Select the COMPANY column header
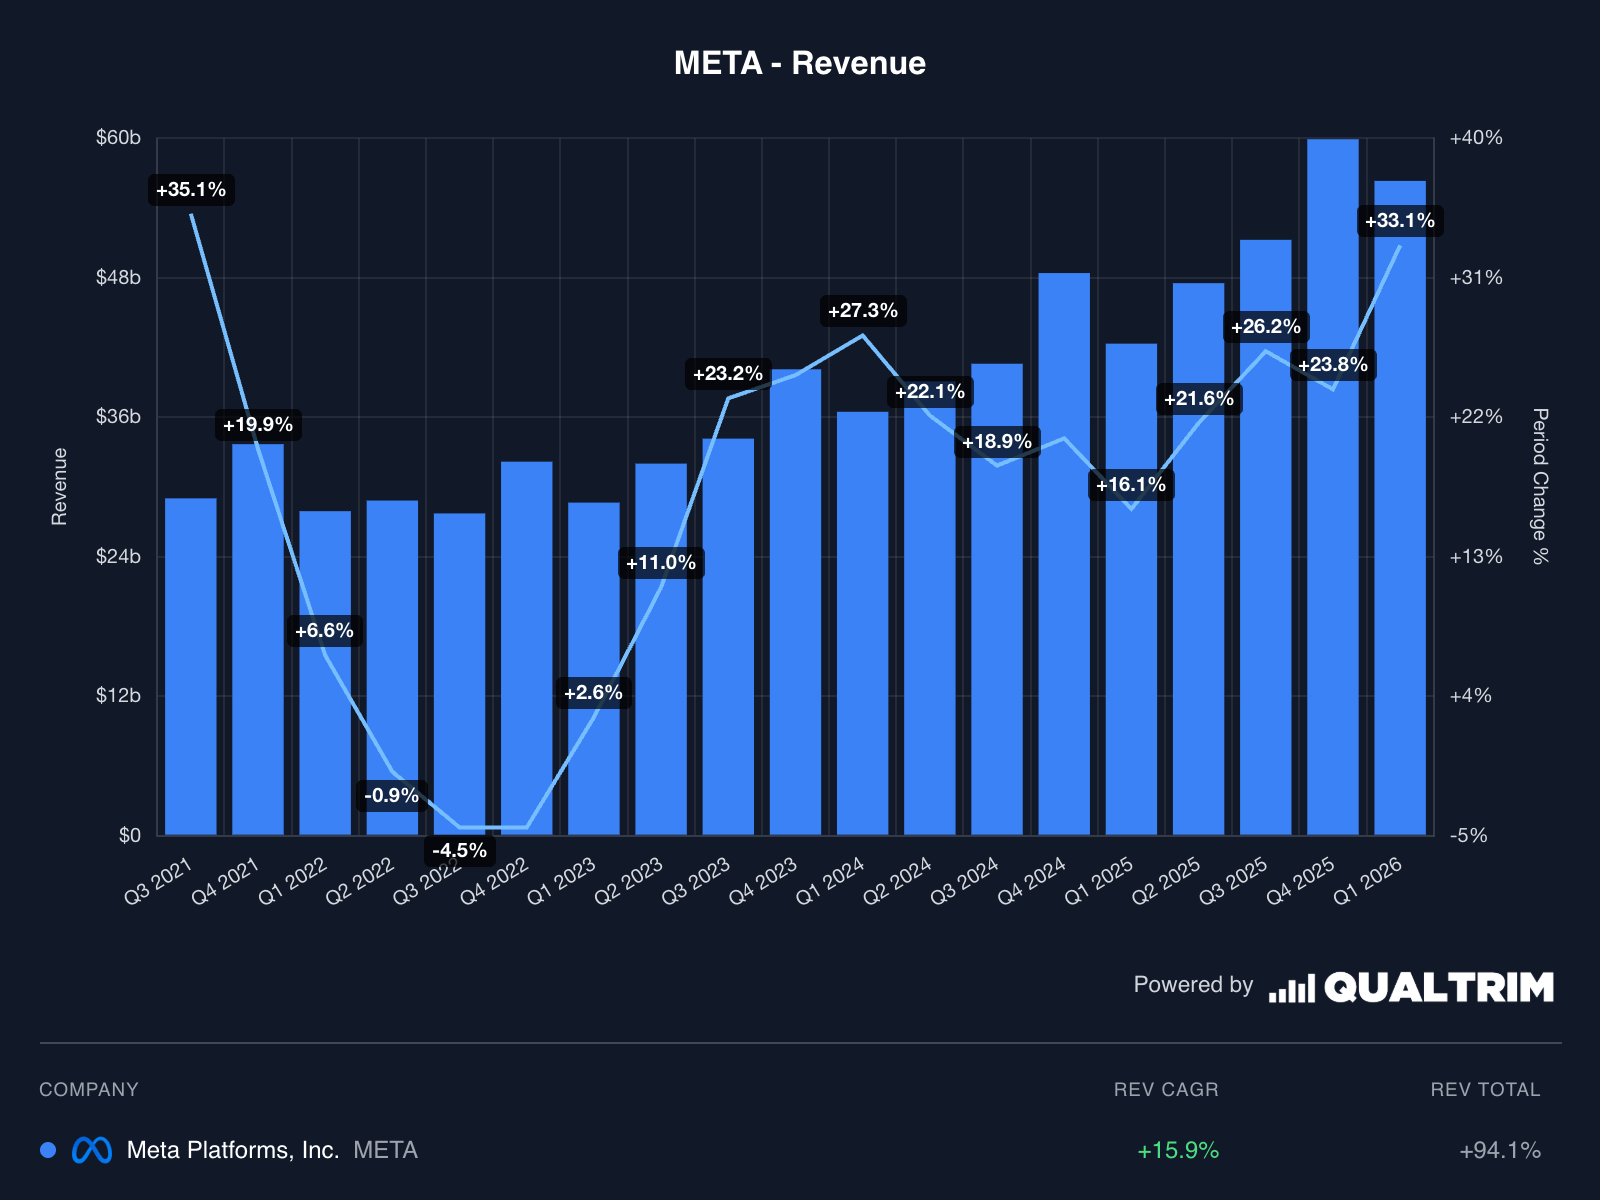This screenshot has width=1600, height=1200. pyautogui.click(x=89, y=1089)
